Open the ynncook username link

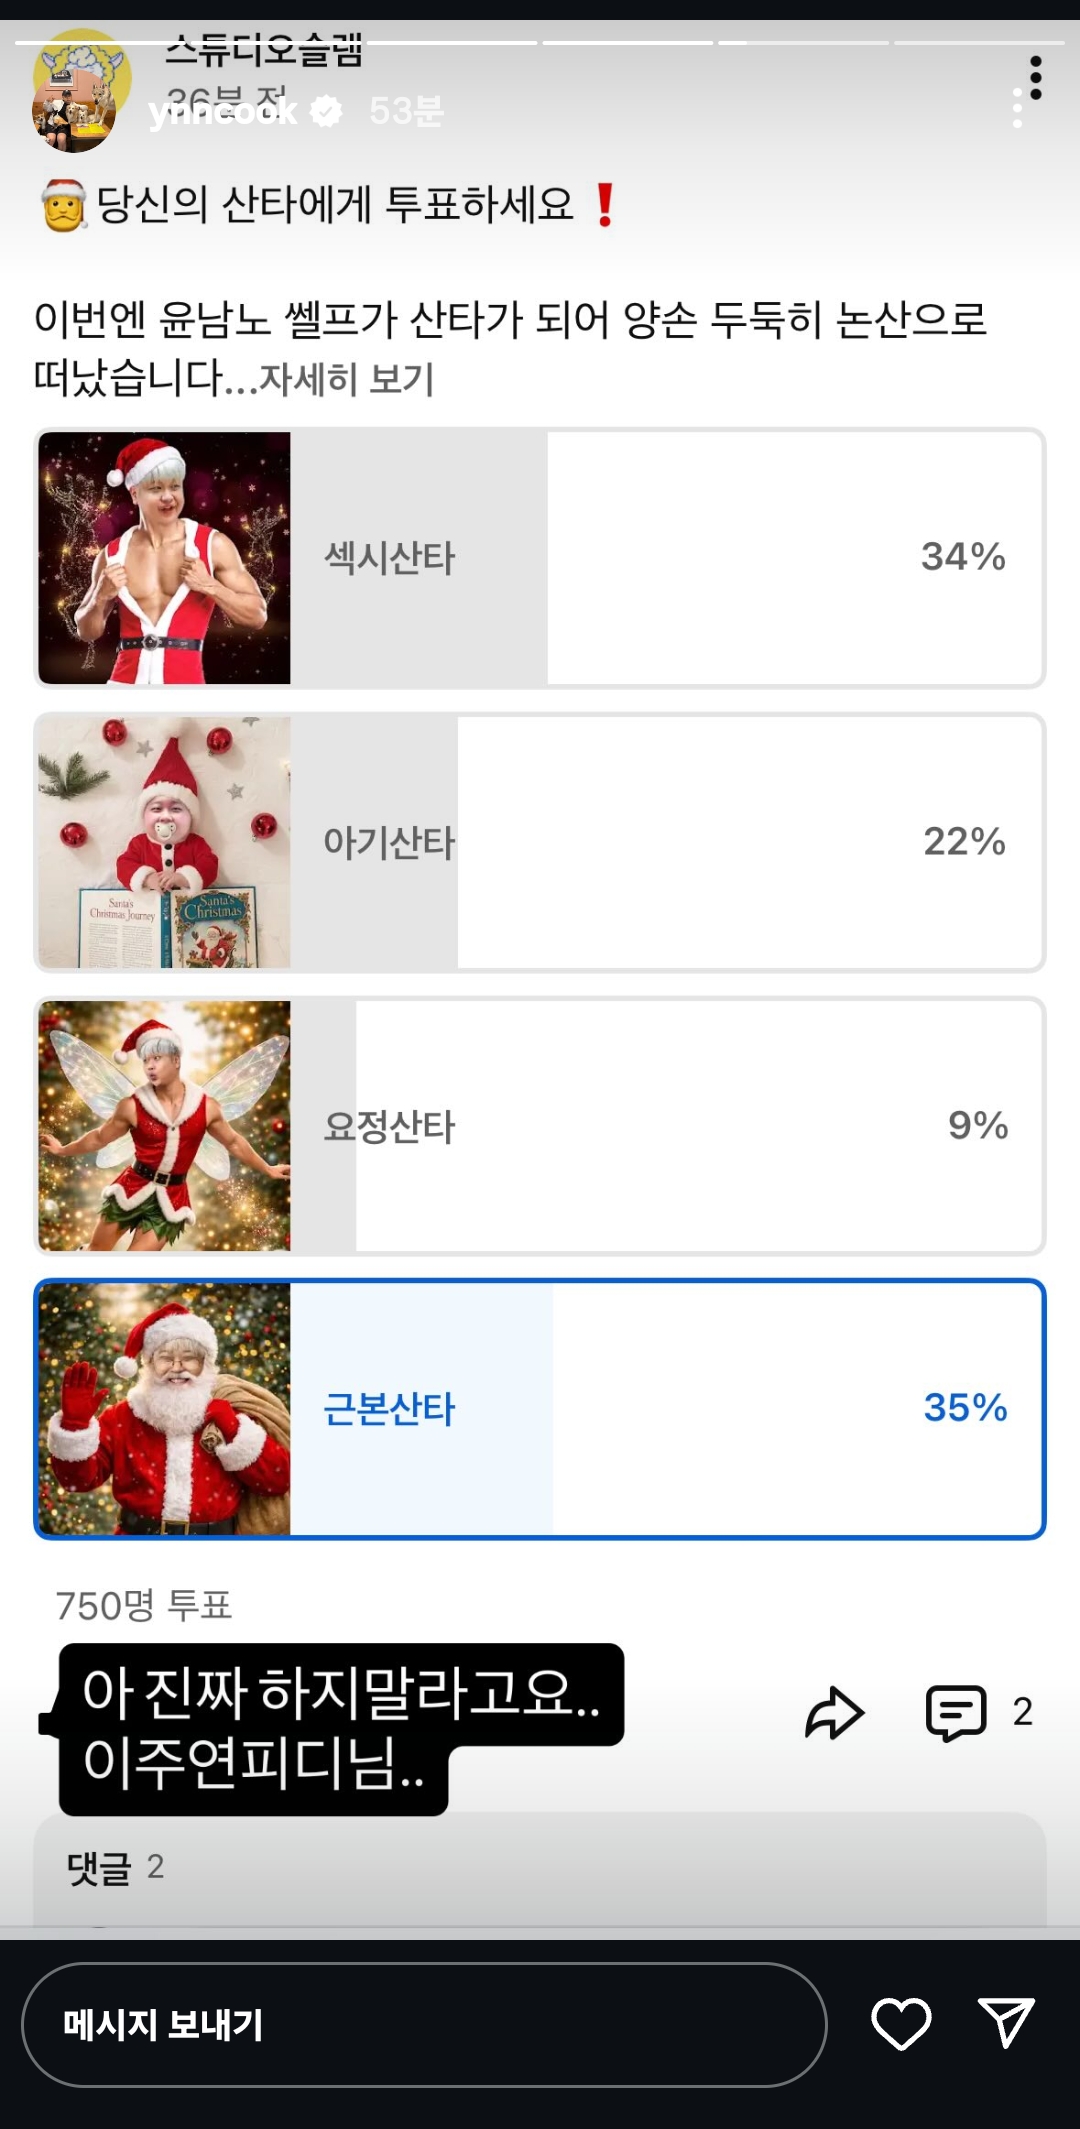click(x=222, y=111)
